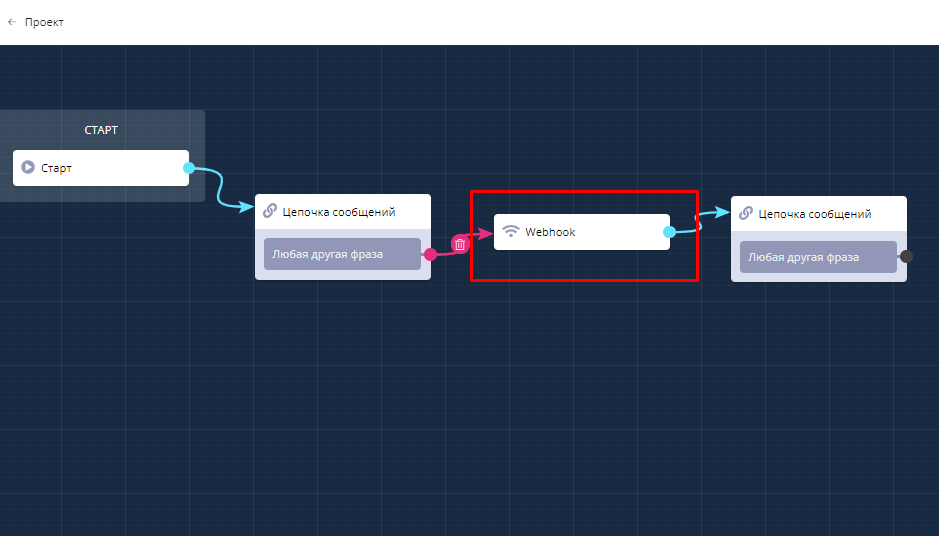Delete the connection with the trash icon
This screenshot has height=536, width=939.
point(460,244)
